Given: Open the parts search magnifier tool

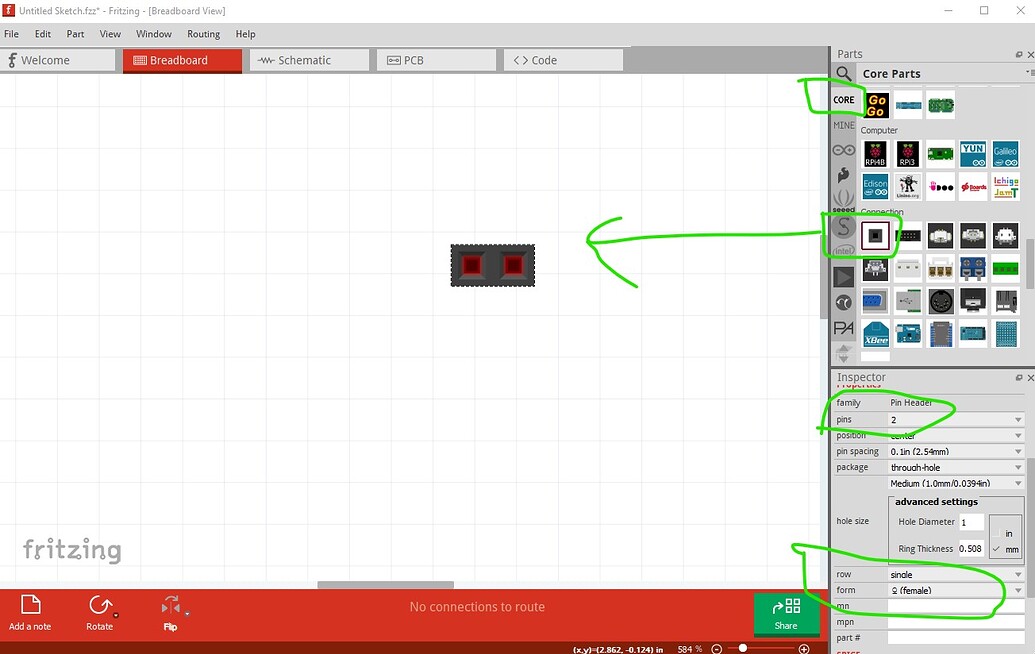Looking at the screenshot, I should 843,75.
